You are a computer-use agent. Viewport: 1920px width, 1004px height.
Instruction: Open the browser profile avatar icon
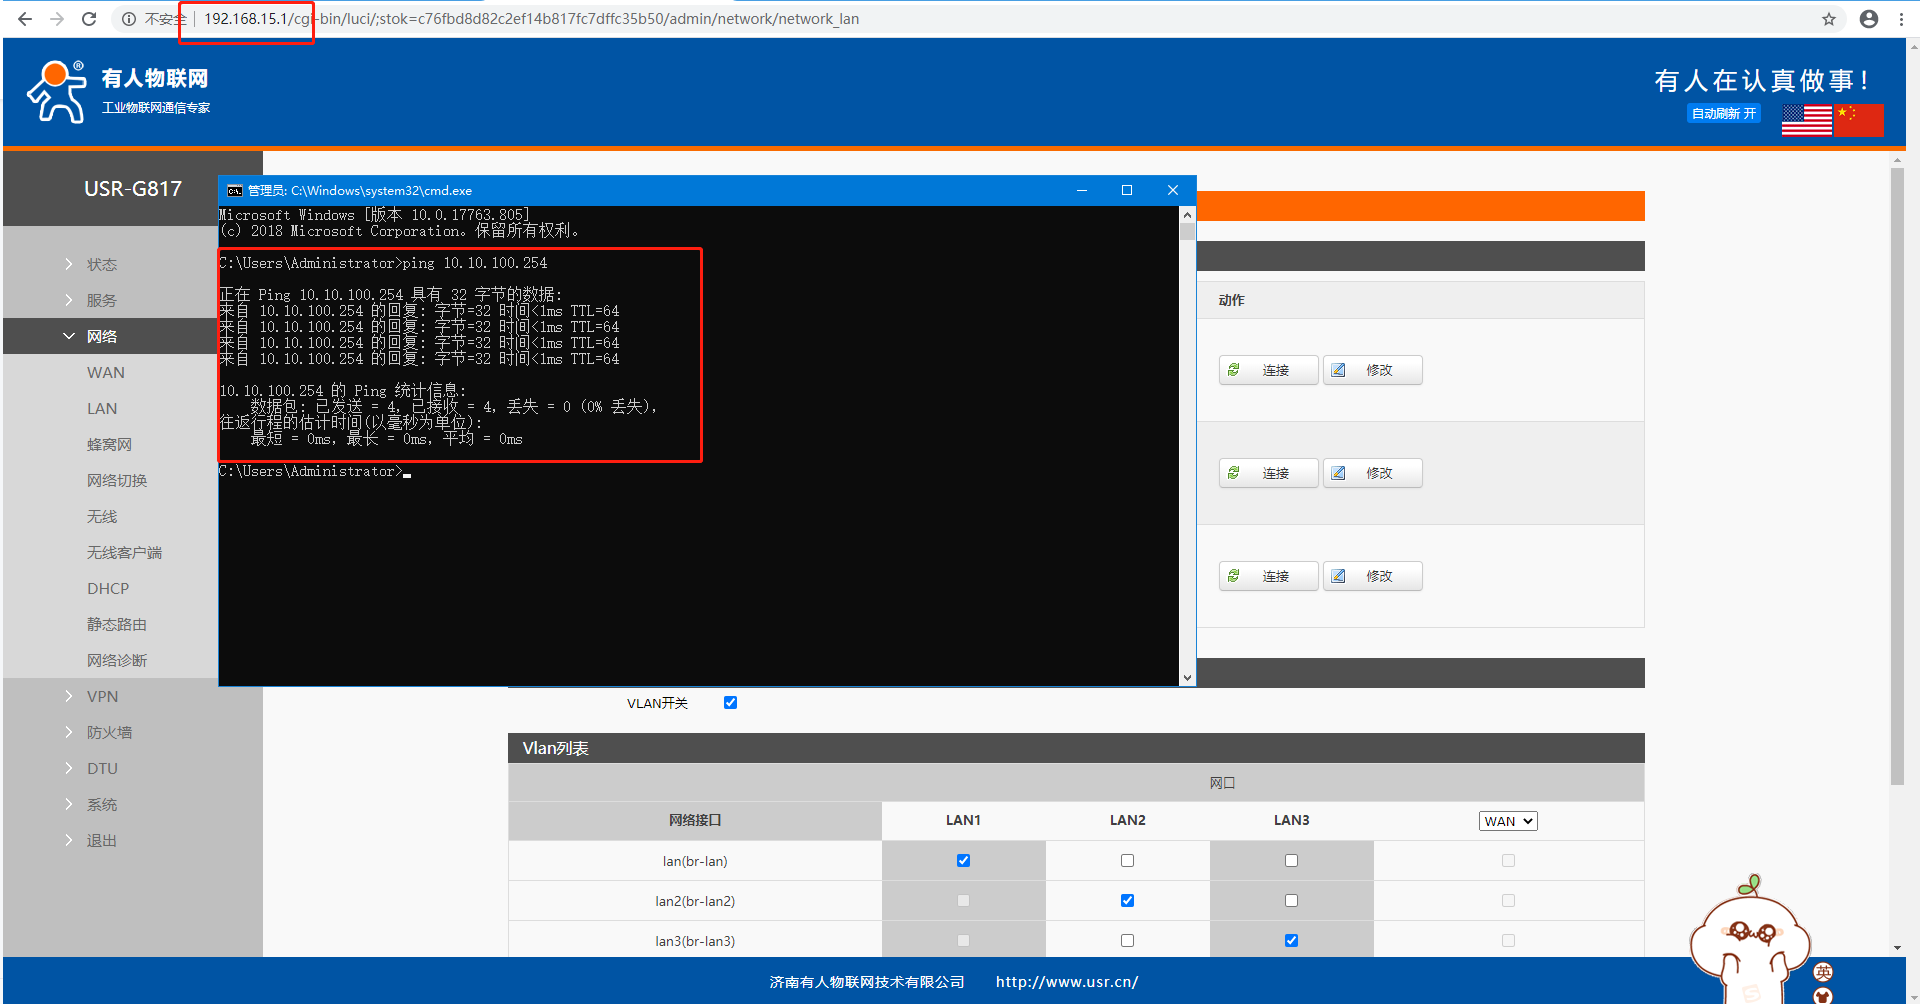click(1868, 19)
